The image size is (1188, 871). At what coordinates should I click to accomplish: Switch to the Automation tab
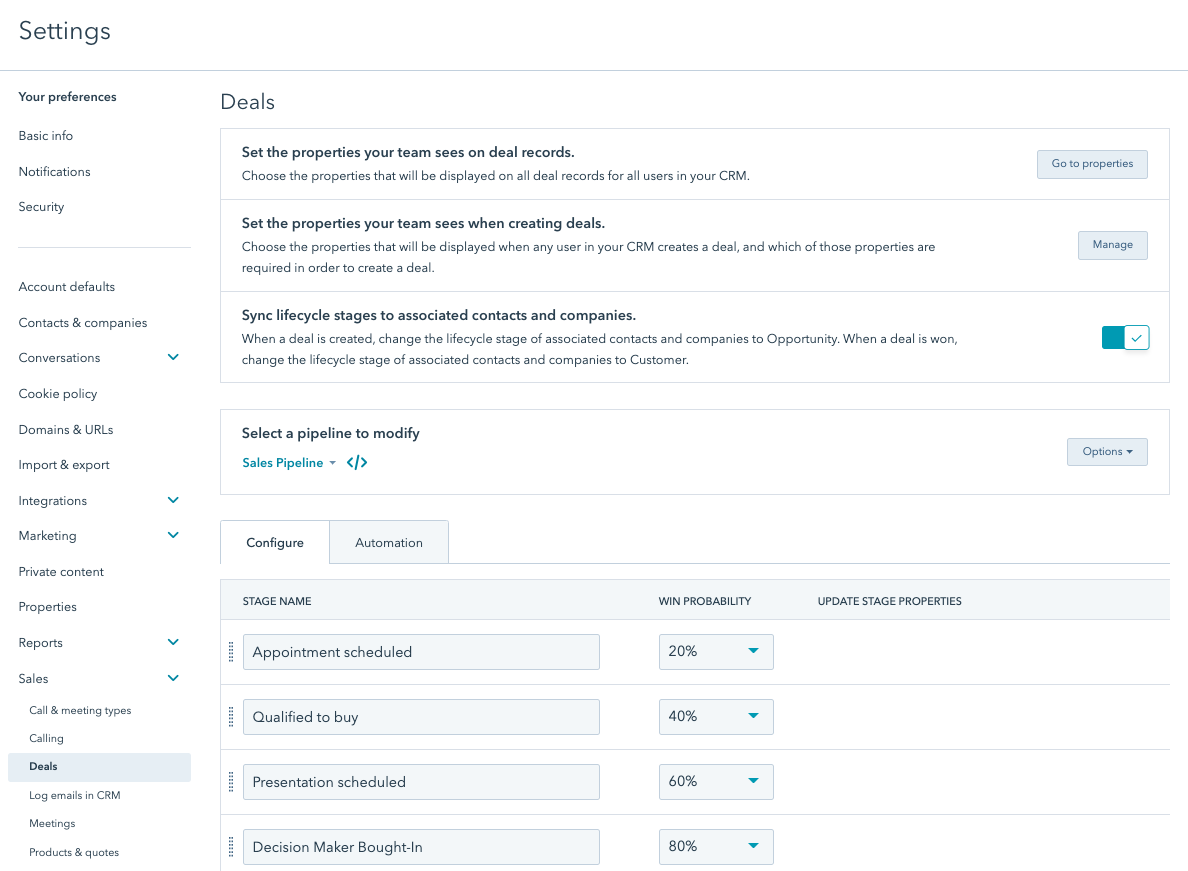tap(388, 542)
